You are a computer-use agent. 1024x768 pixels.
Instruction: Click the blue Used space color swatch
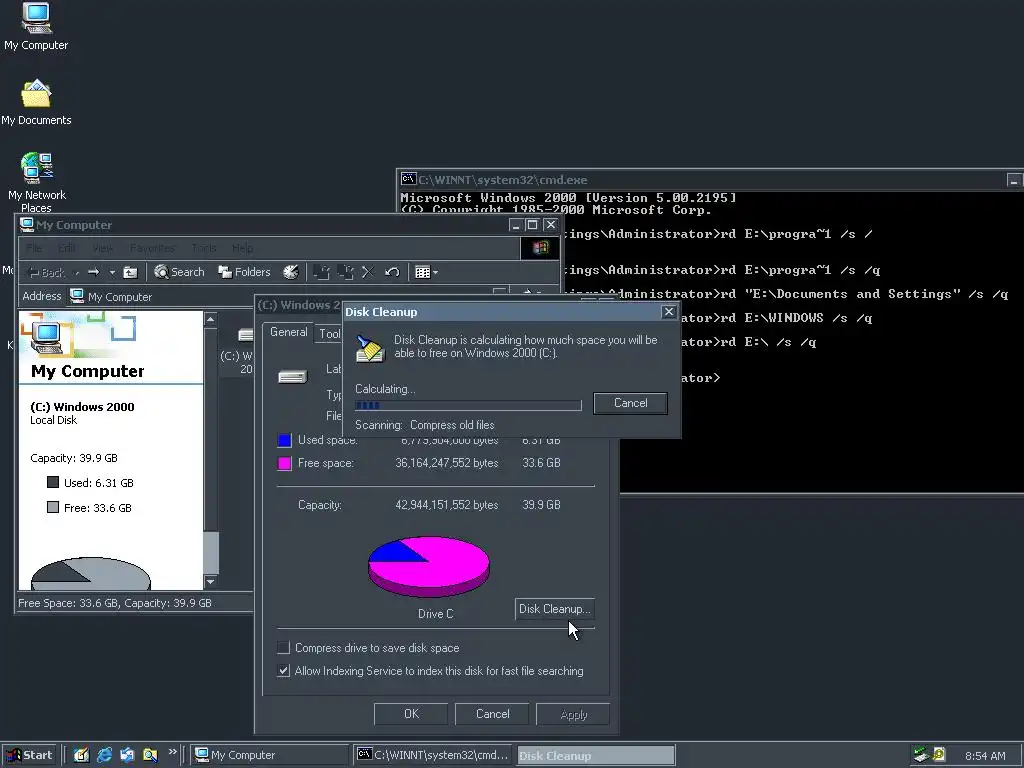[x=284, y=440]
